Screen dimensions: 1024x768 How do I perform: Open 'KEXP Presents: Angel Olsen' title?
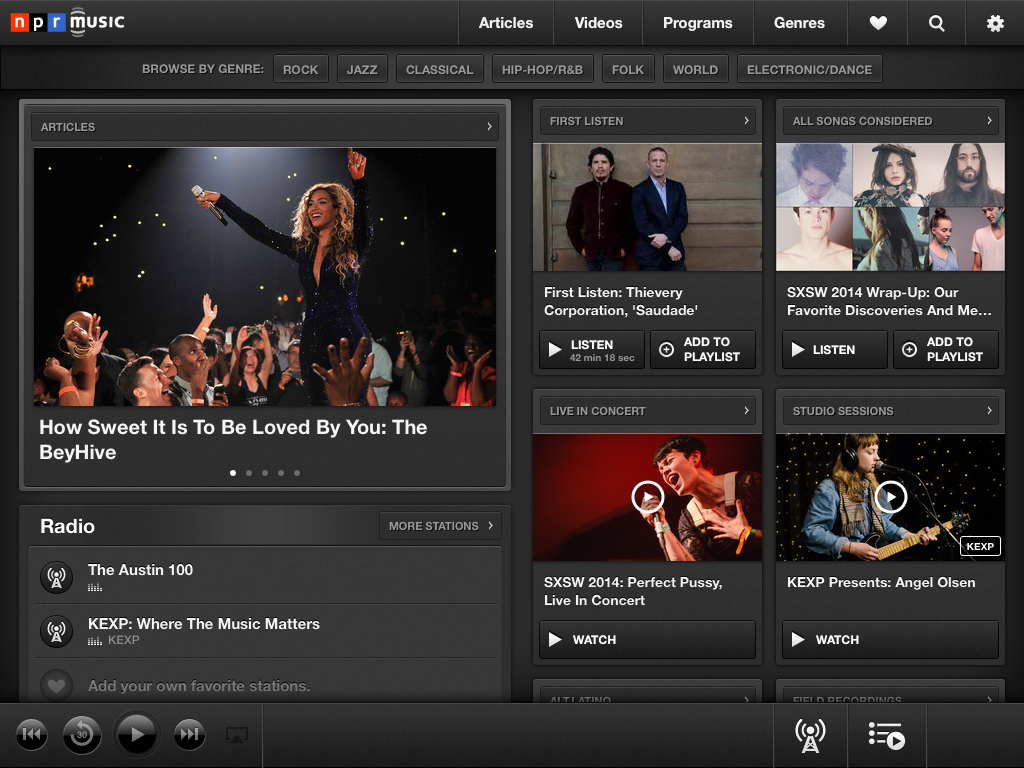[x=881, y=583]
